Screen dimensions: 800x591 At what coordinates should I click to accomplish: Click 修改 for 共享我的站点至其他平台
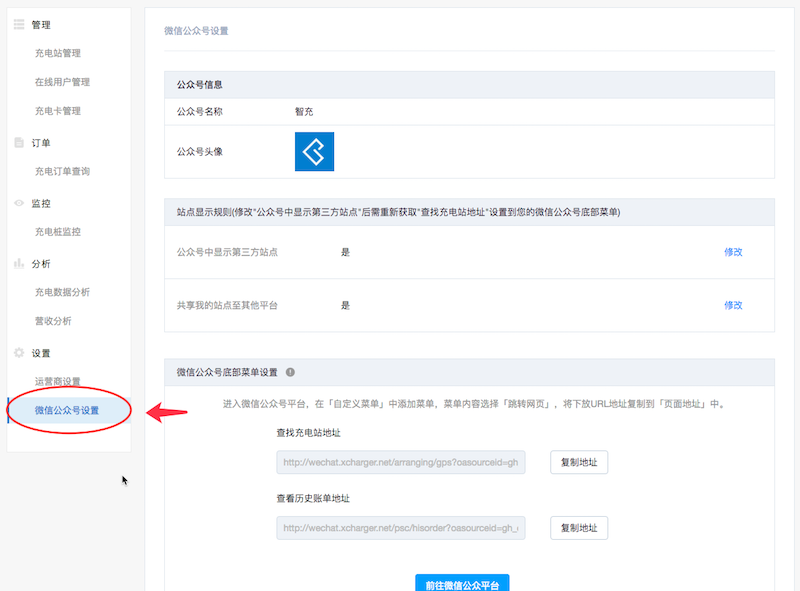click(733, 305)
